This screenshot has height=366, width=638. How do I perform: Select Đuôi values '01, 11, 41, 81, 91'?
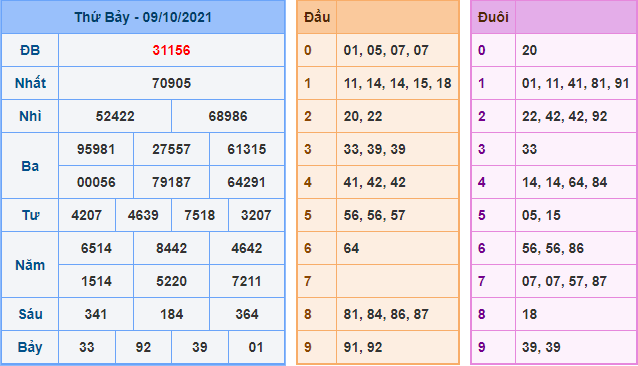pos(576,83)
